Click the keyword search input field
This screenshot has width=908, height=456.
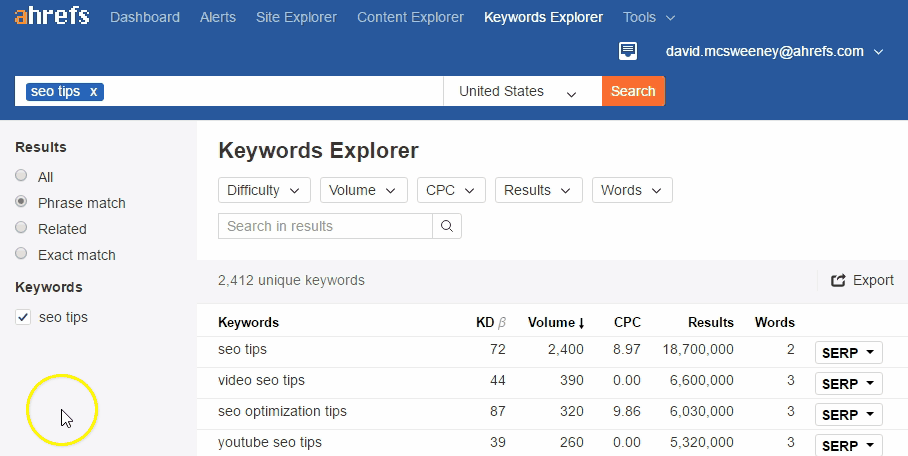coord(229,91)
